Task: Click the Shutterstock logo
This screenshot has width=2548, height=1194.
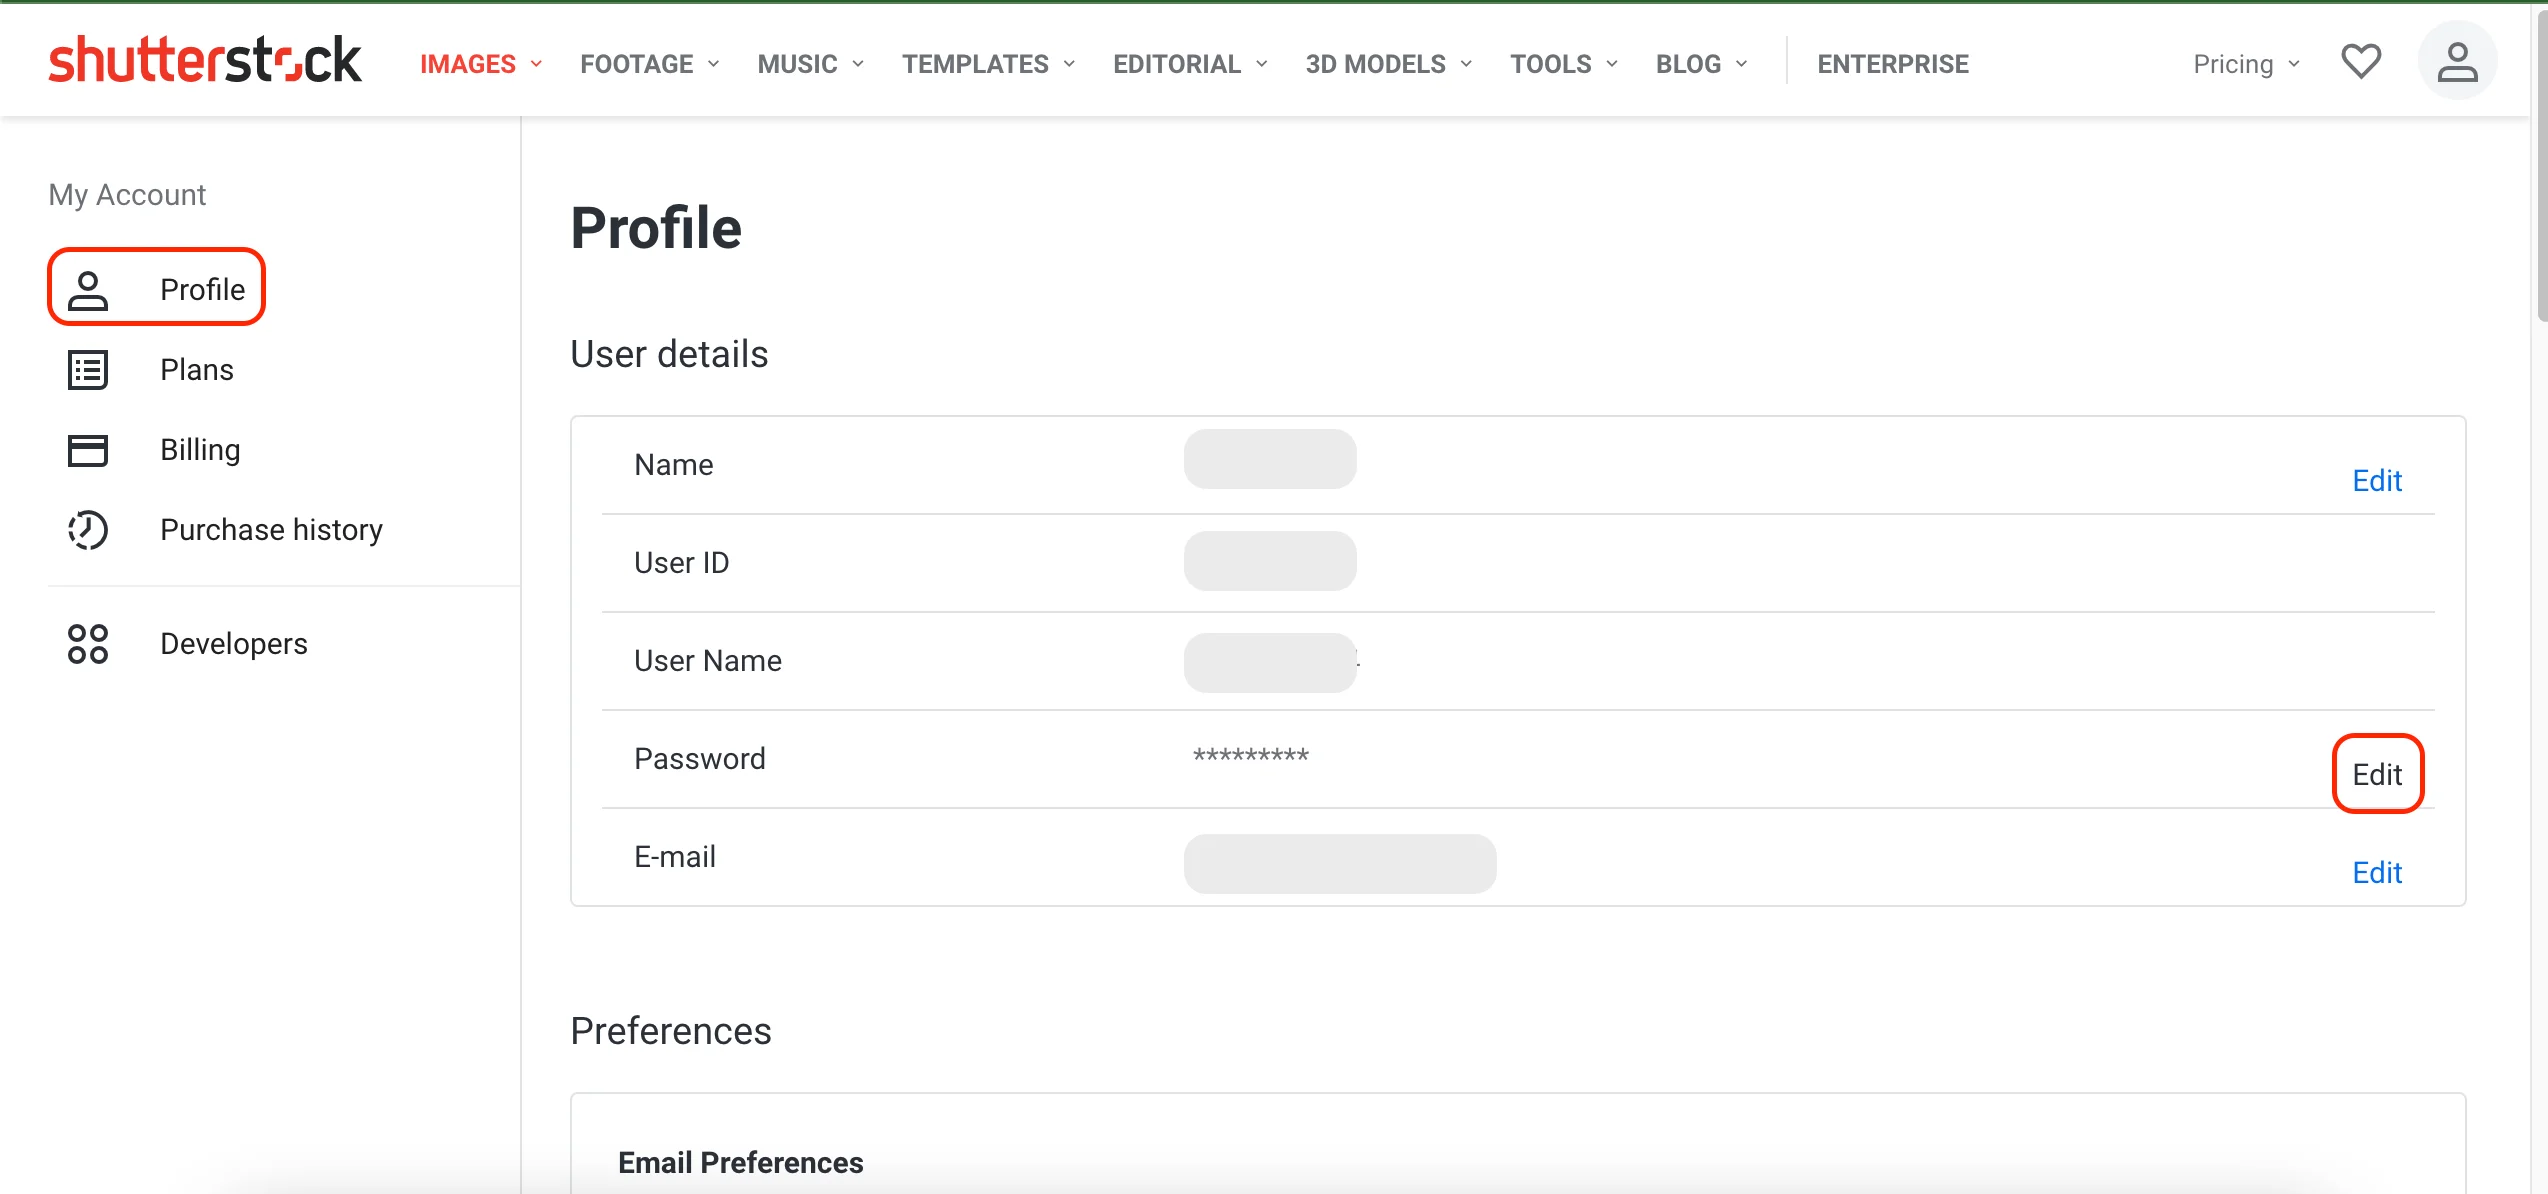Action: (x=204, y=61)
